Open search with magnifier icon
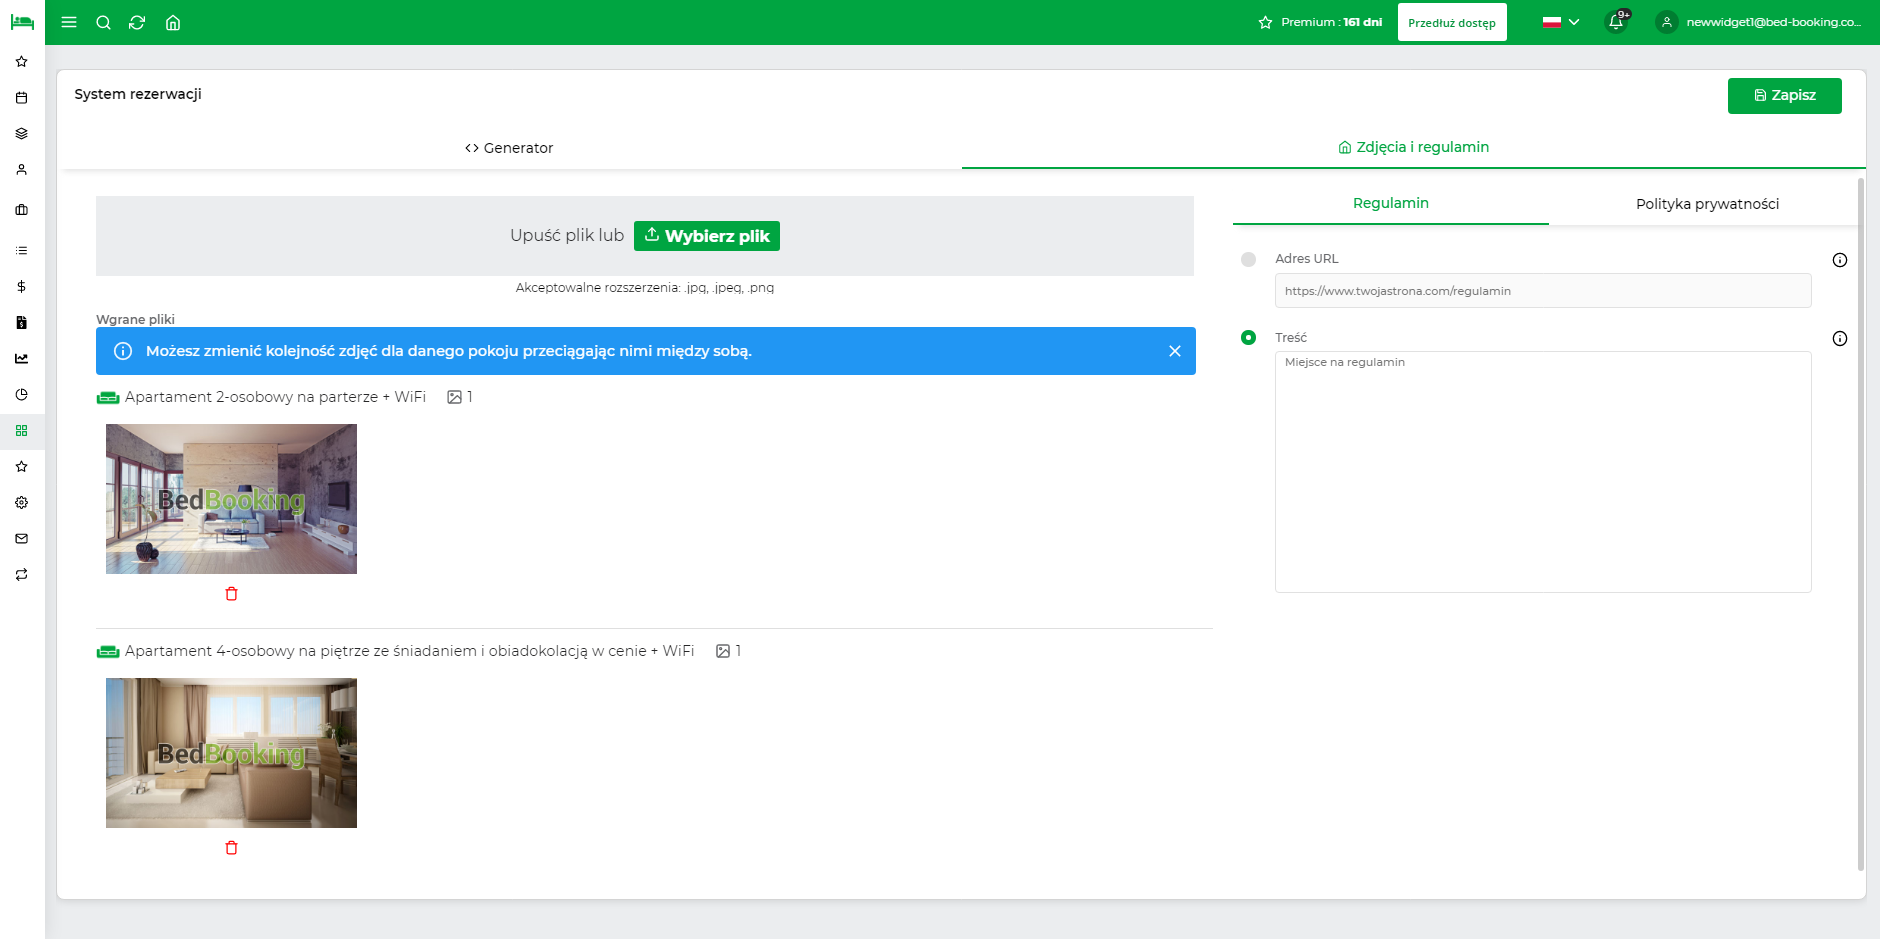 coord(103,22)
